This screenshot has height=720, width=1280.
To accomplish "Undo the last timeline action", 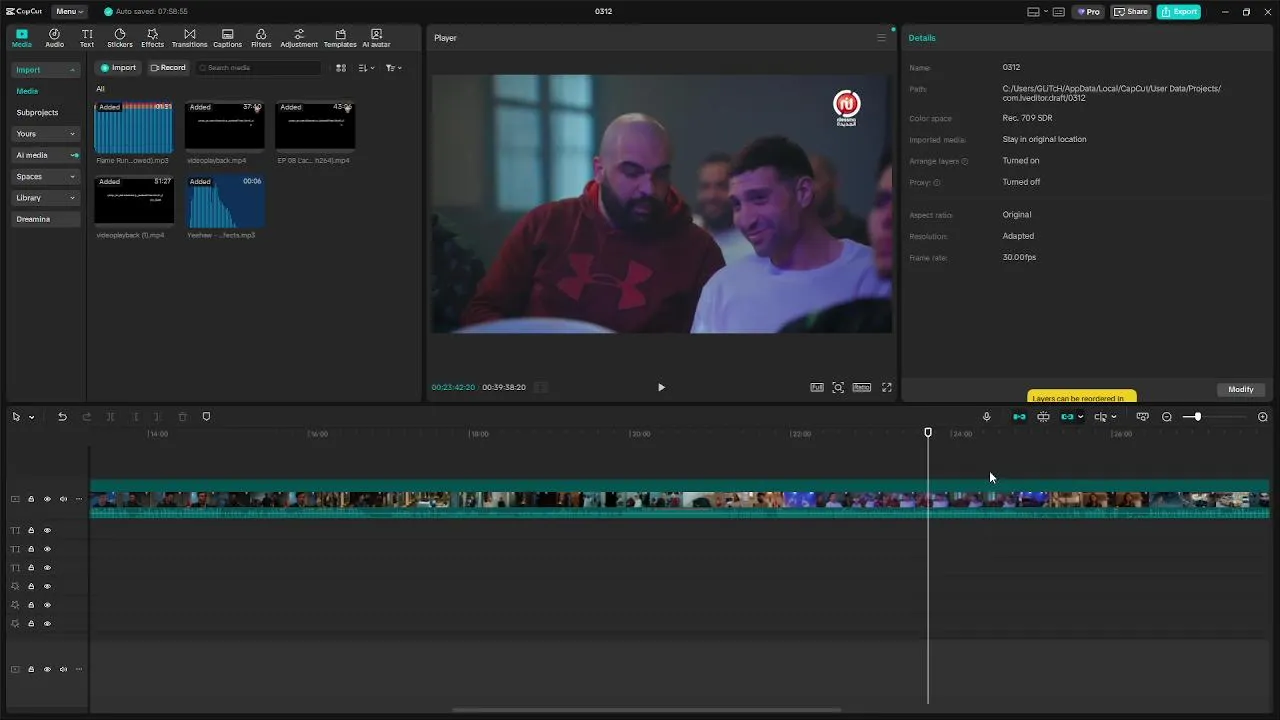I will pos(62,417).
